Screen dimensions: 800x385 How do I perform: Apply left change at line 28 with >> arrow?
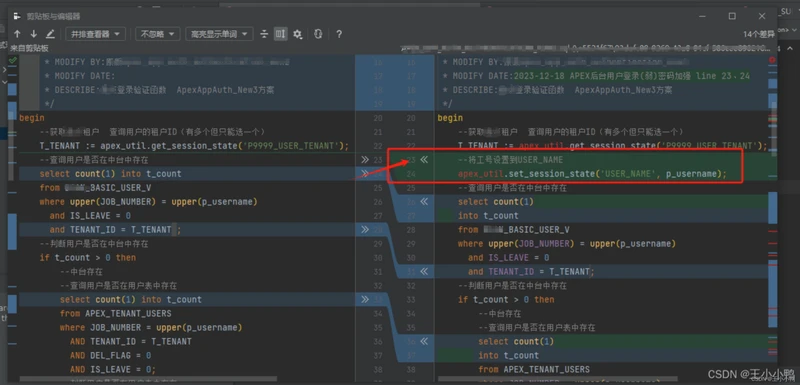365,229
